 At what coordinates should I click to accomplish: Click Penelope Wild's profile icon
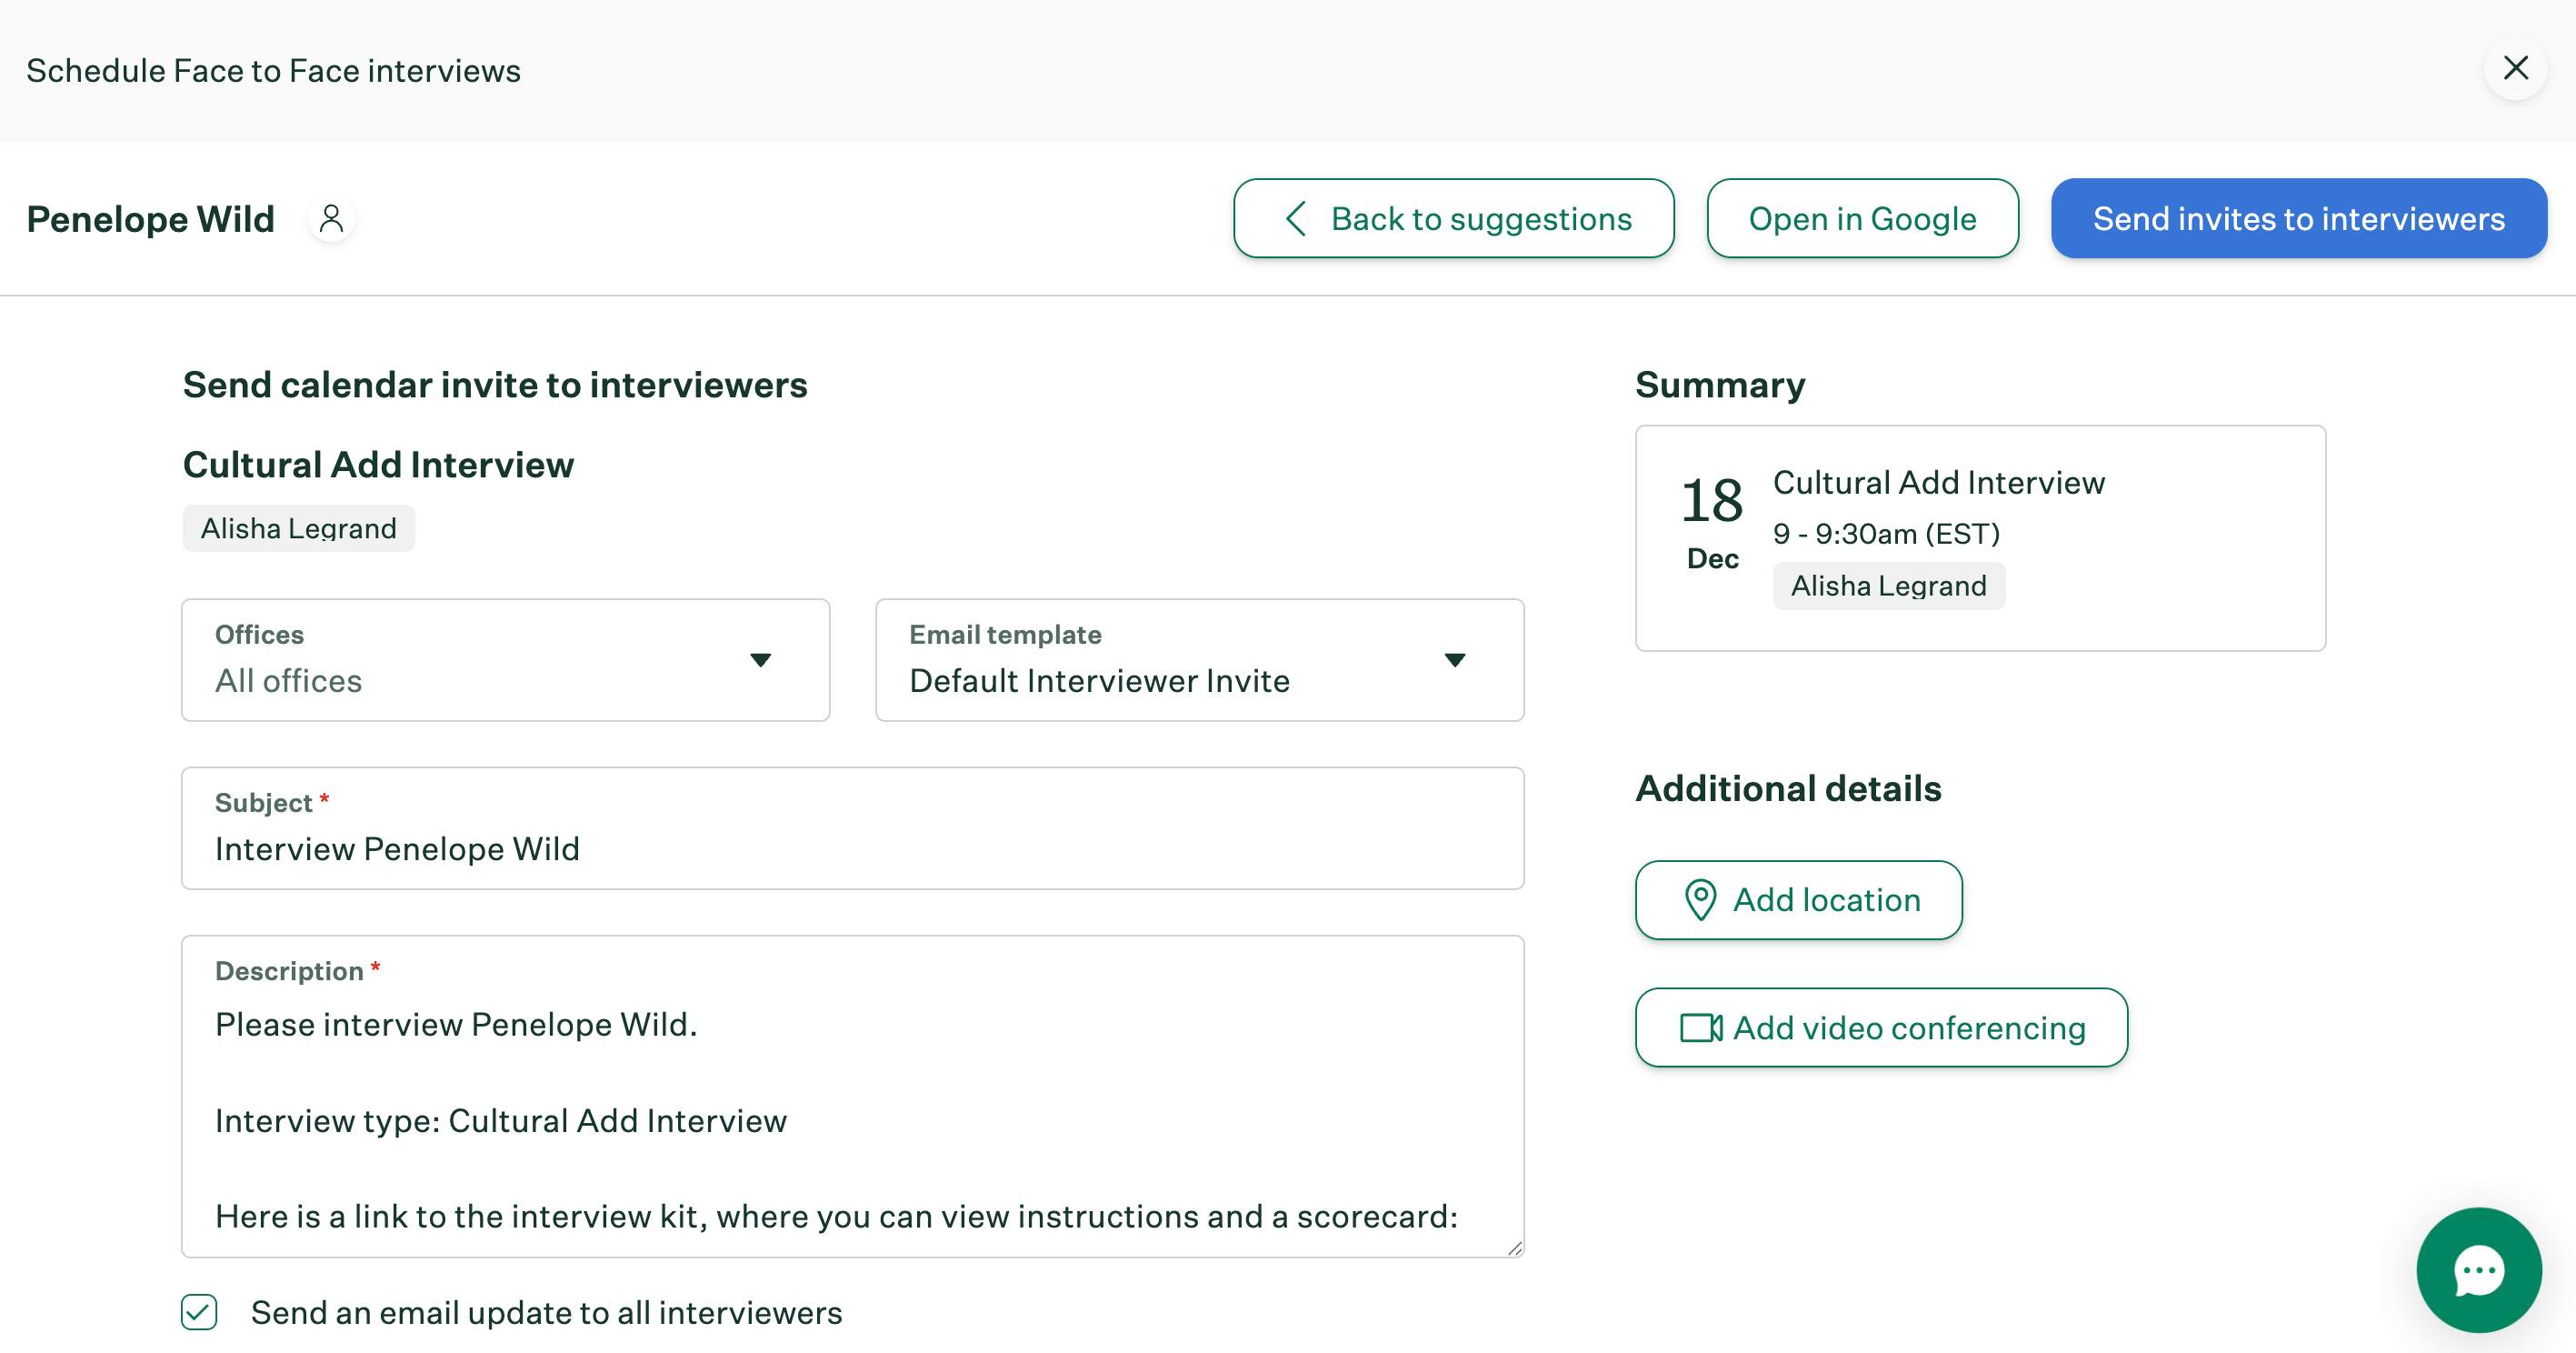(332, 218)
